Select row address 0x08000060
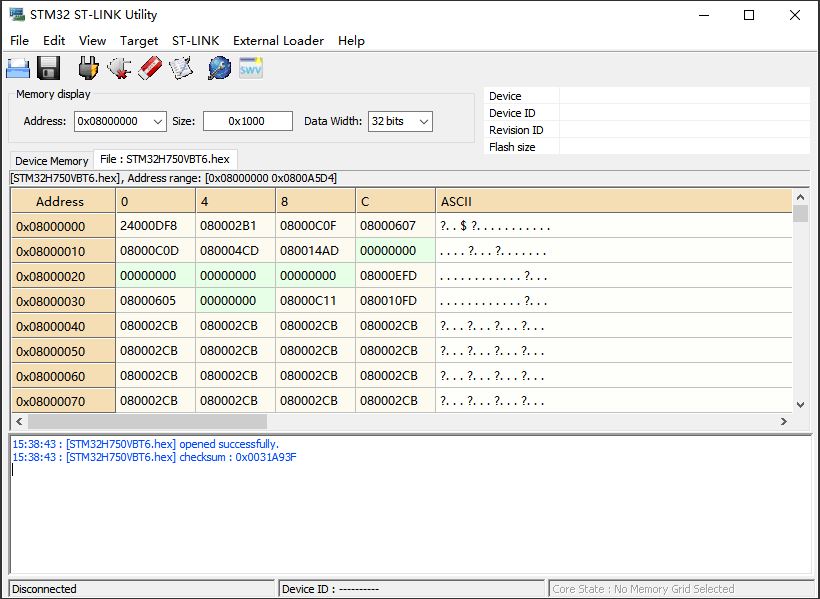The image size is (820, 599). 63,376
